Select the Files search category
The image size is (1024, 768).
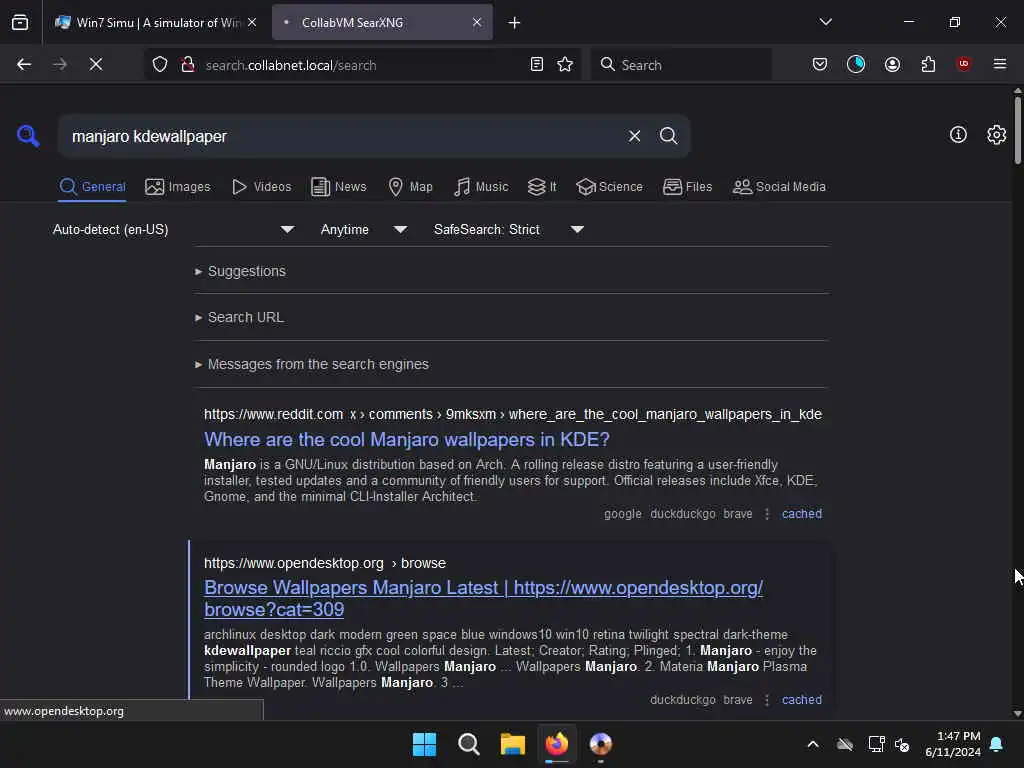pyautogui.click(x=687, y=187)
